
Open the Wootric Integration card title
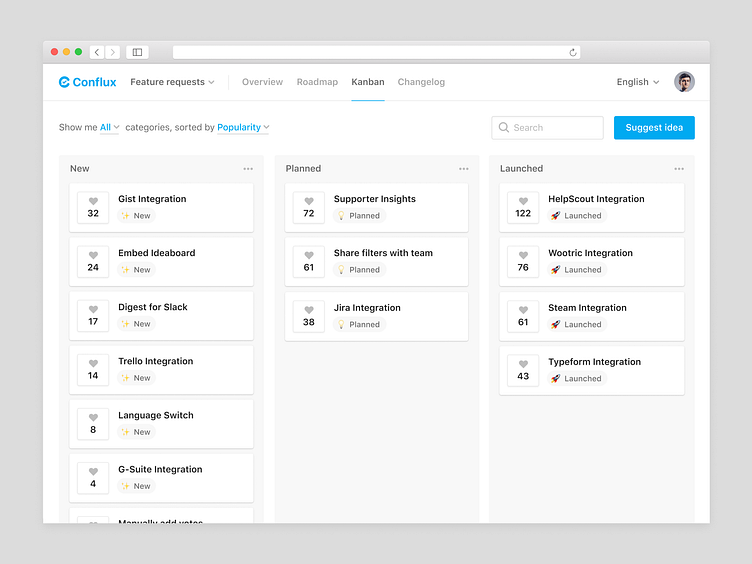(x=590, y=253)
